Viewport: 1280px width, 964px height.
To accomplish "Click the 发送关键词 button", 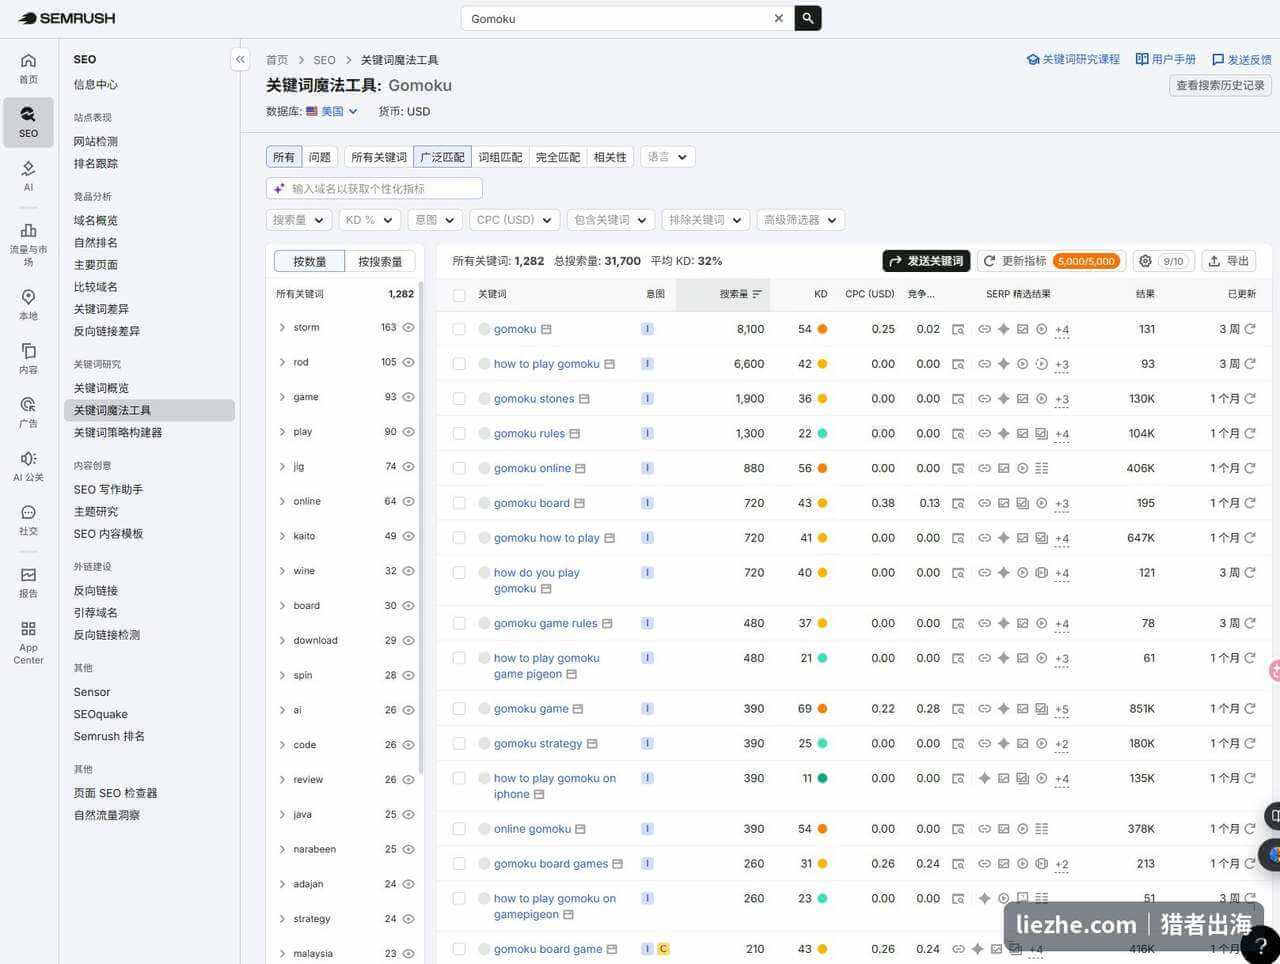I will [x=926, y=261].
